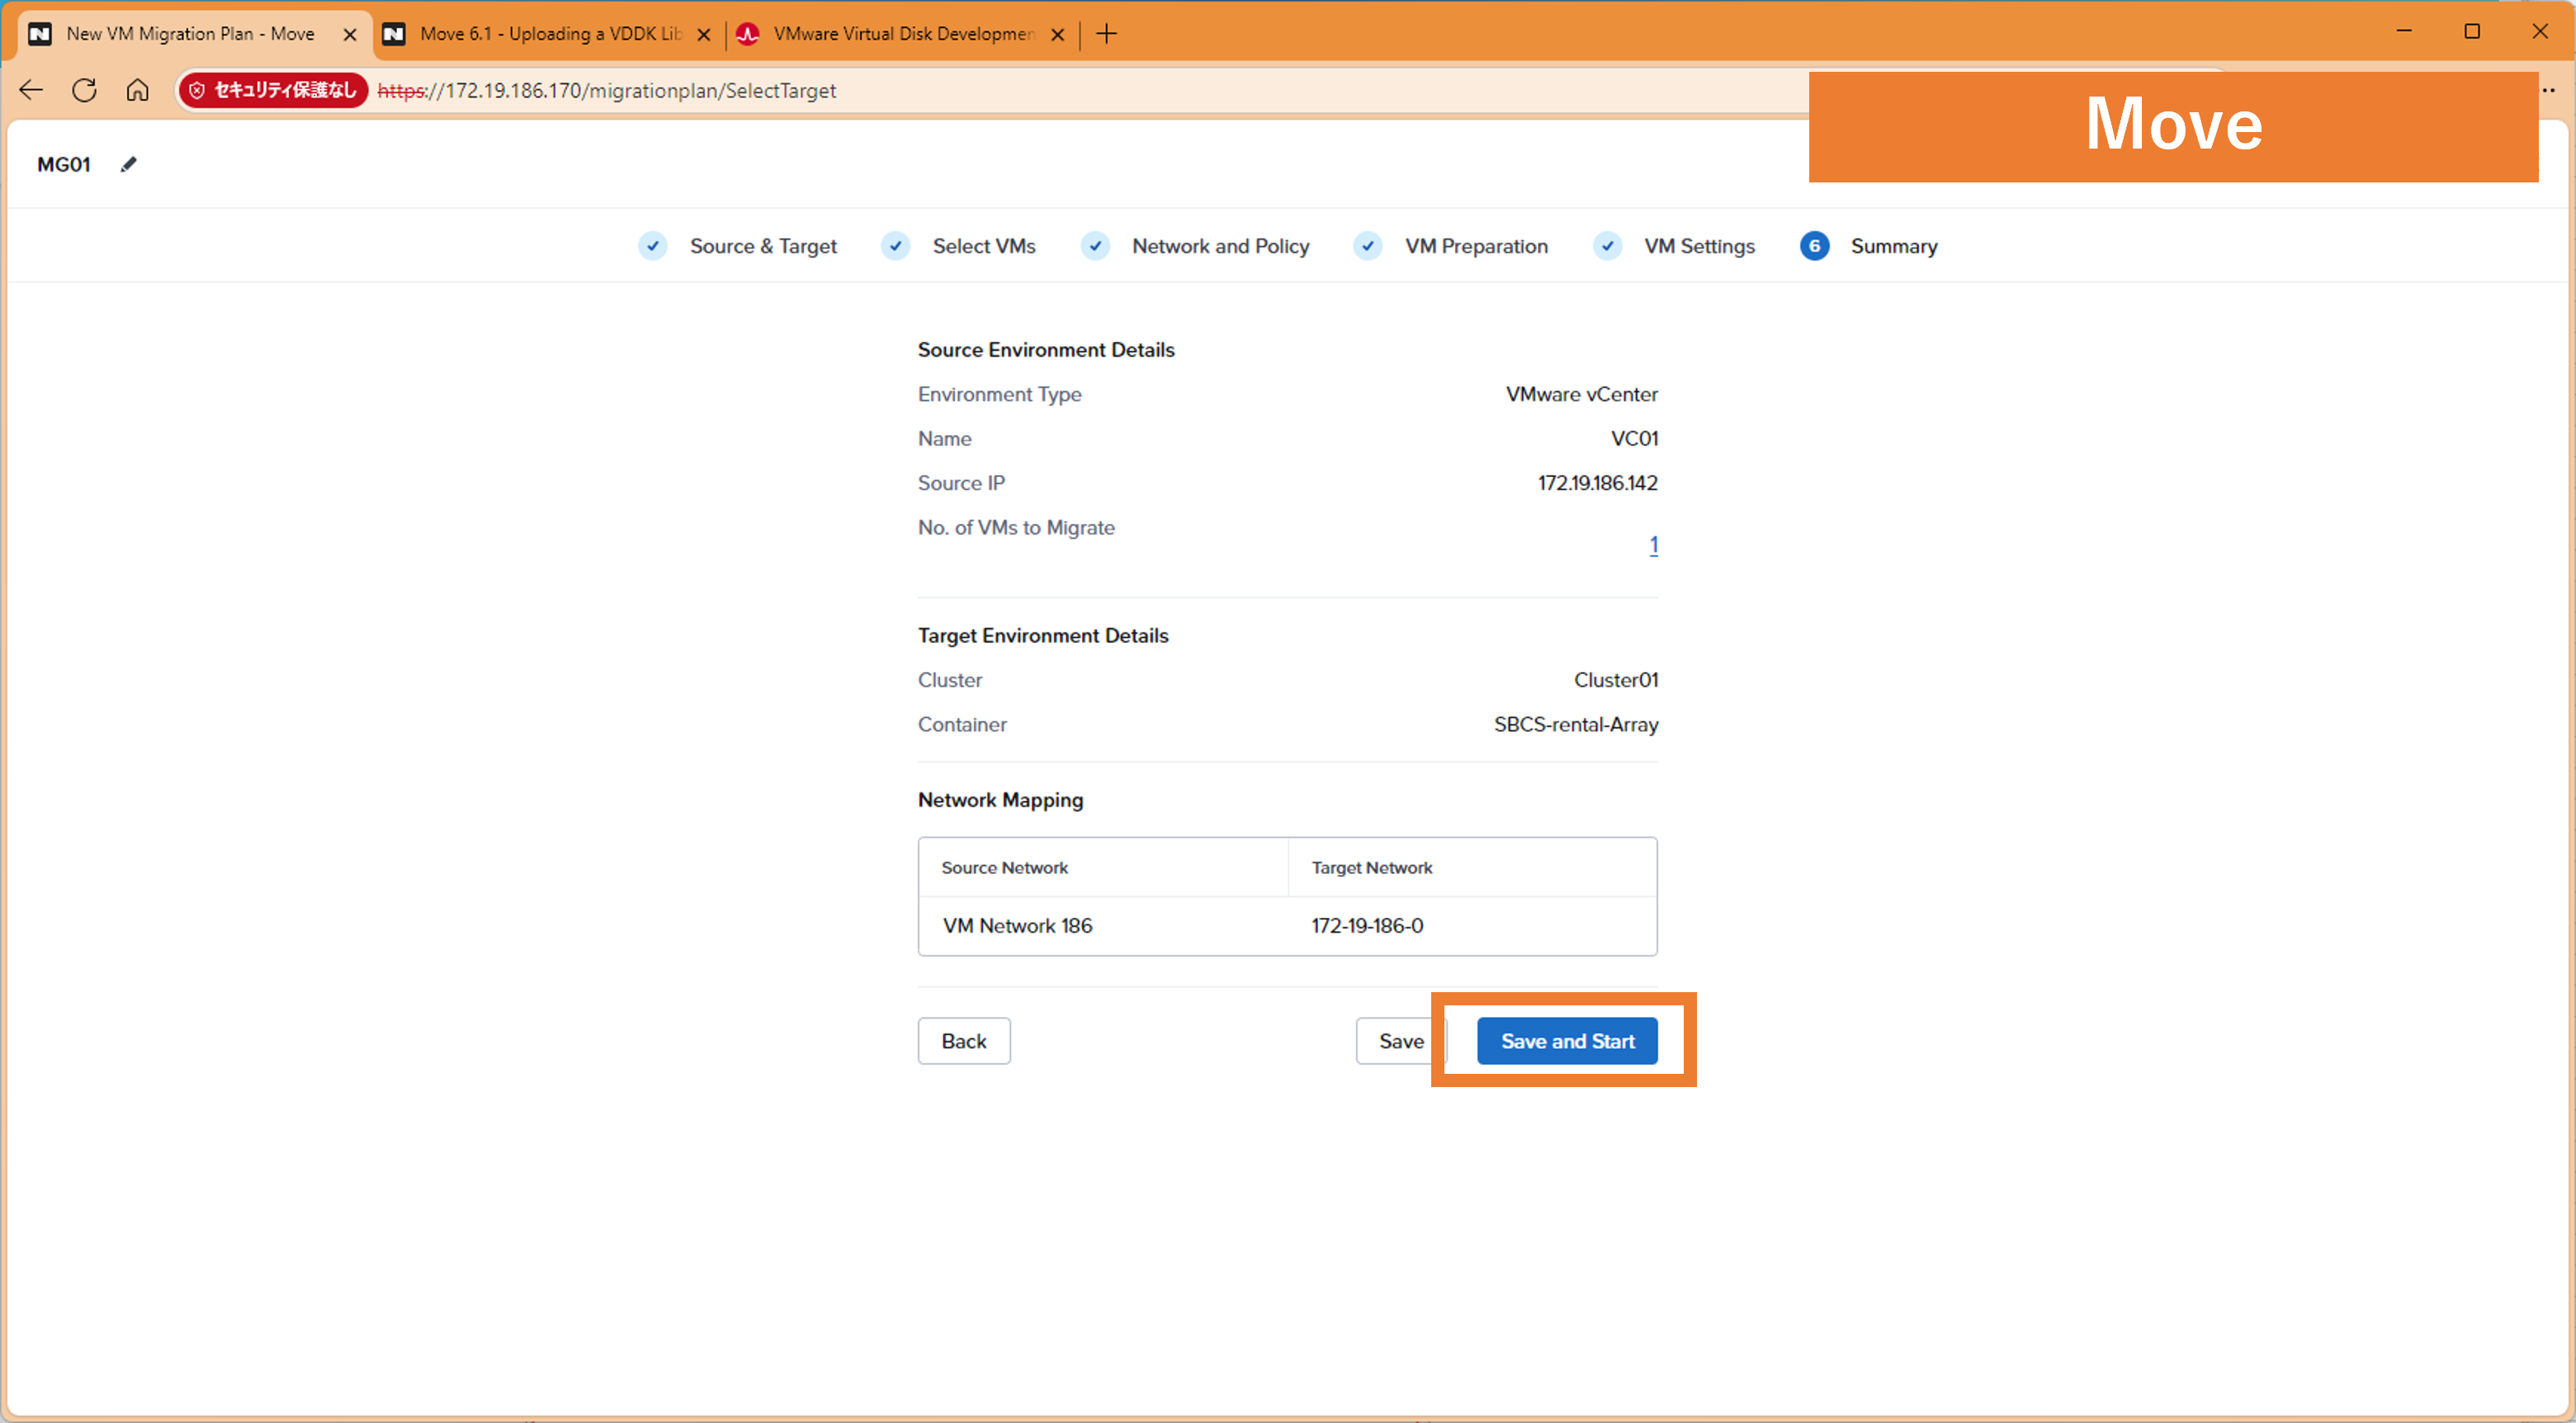This screenshot has width=2576, height=1423.
Task: Click the VM Settings step checkmark
Action: click(x=1608, y=246)
